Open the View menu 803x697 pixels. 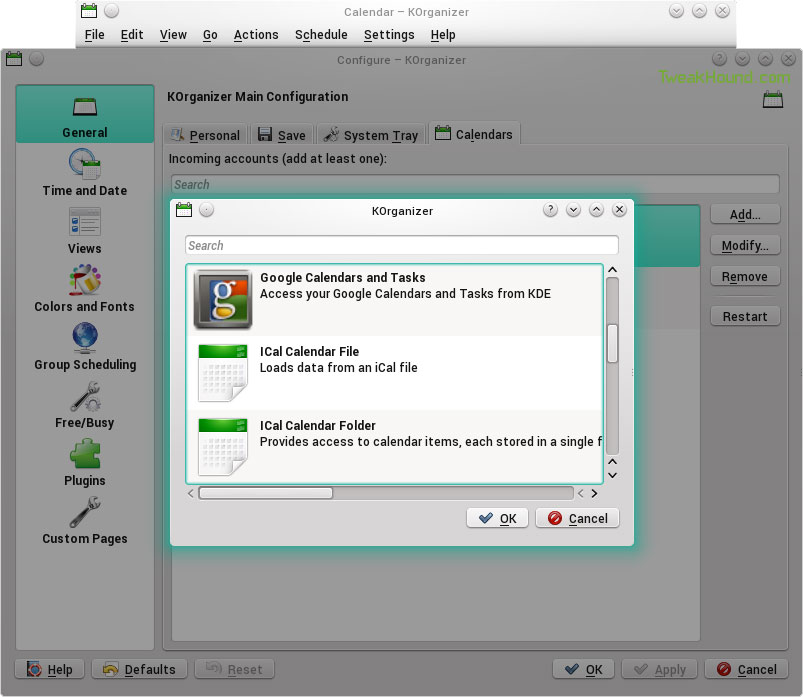tap(173, 35)
